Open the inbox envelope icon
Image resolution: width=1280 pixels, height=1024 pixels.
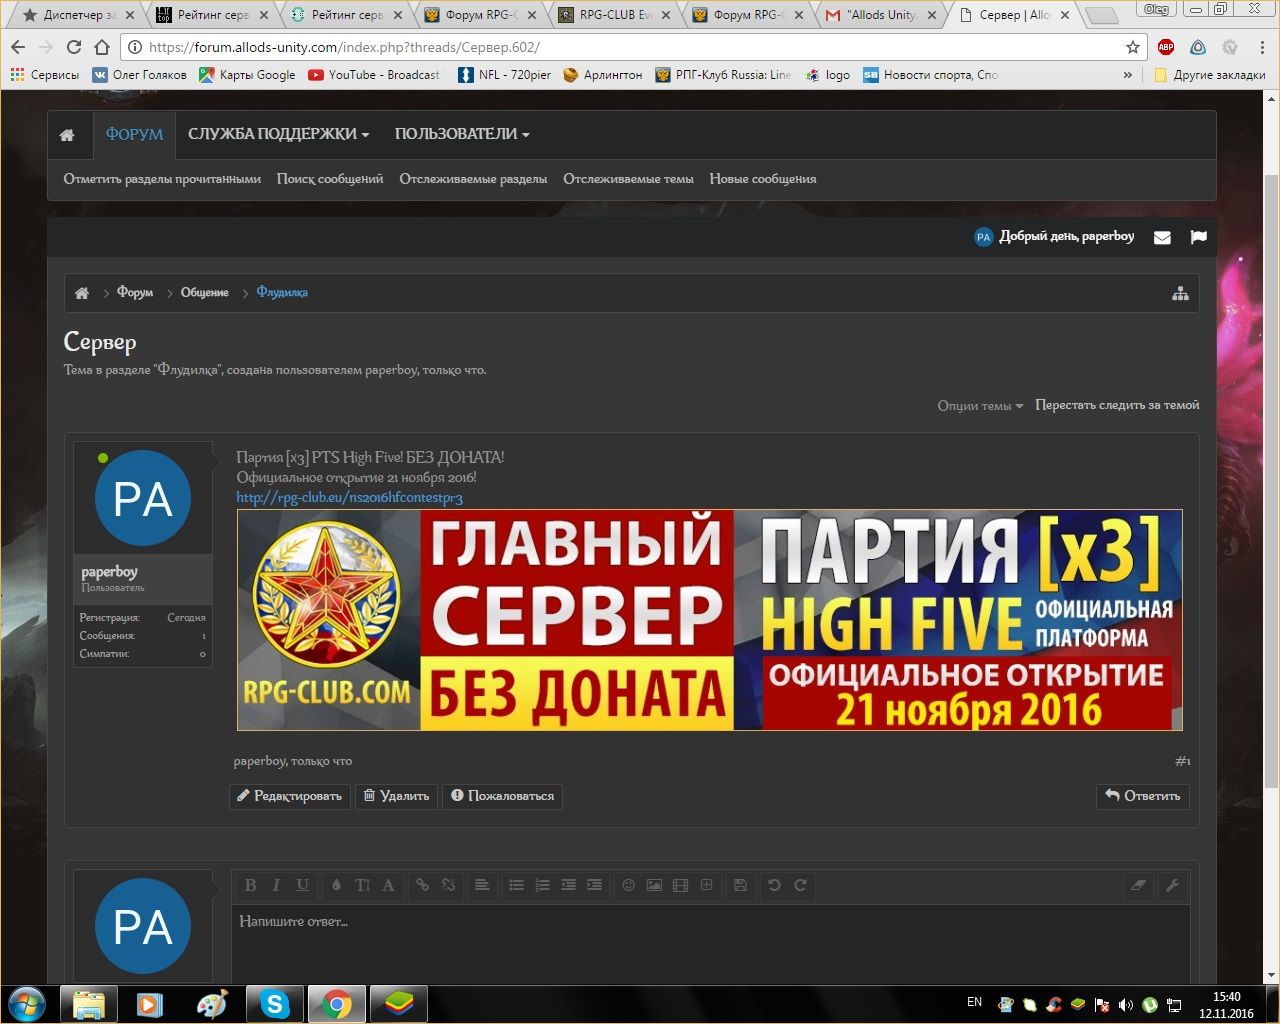(1162, 237)
